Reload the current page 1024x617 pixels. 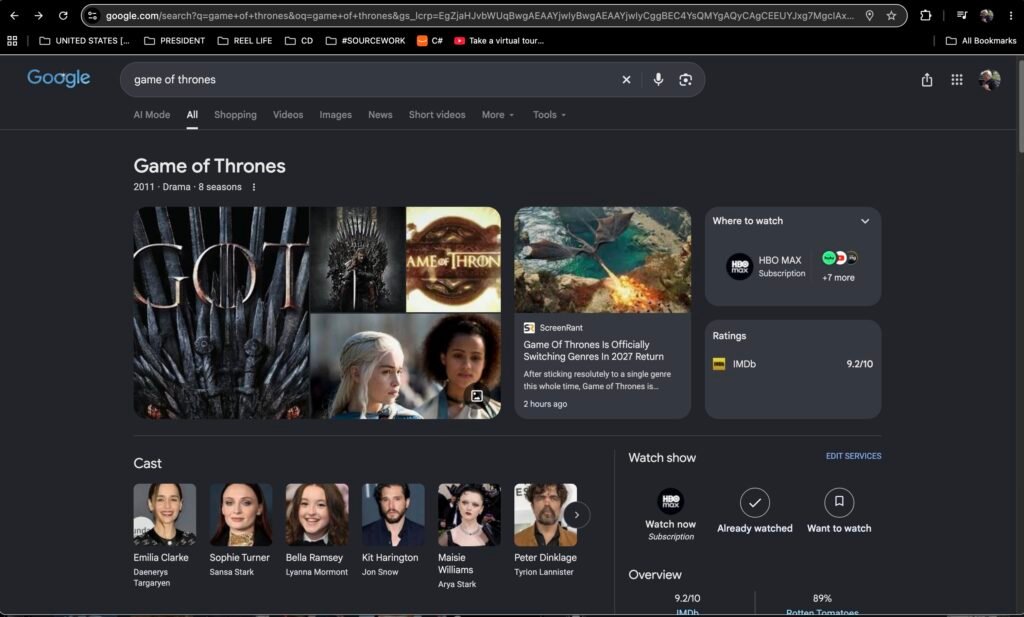[63, 16]
